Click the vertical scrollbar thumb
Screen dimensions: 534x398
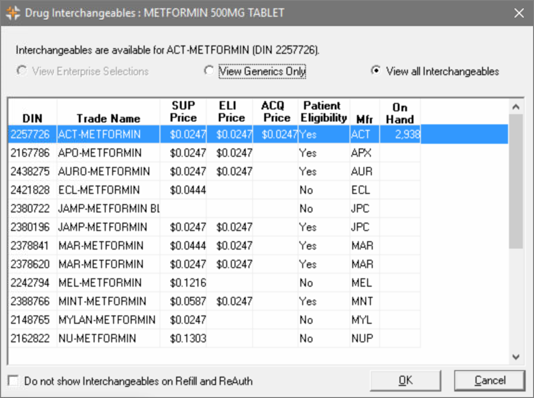pyautogui.click(x=516, y=181)
